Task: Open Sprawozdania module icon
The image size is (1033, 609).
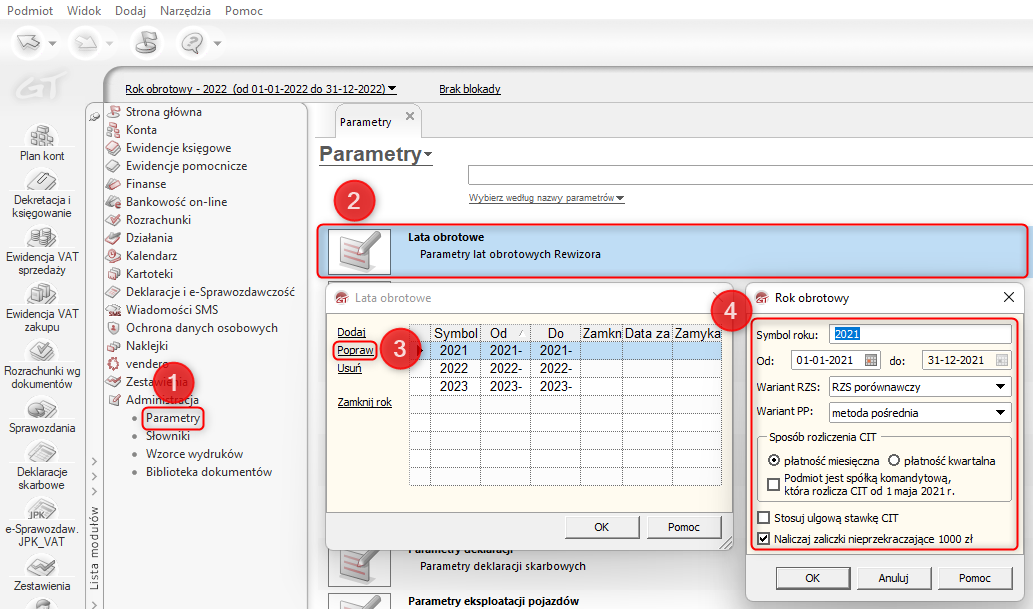Action: (x=42, y=409)
